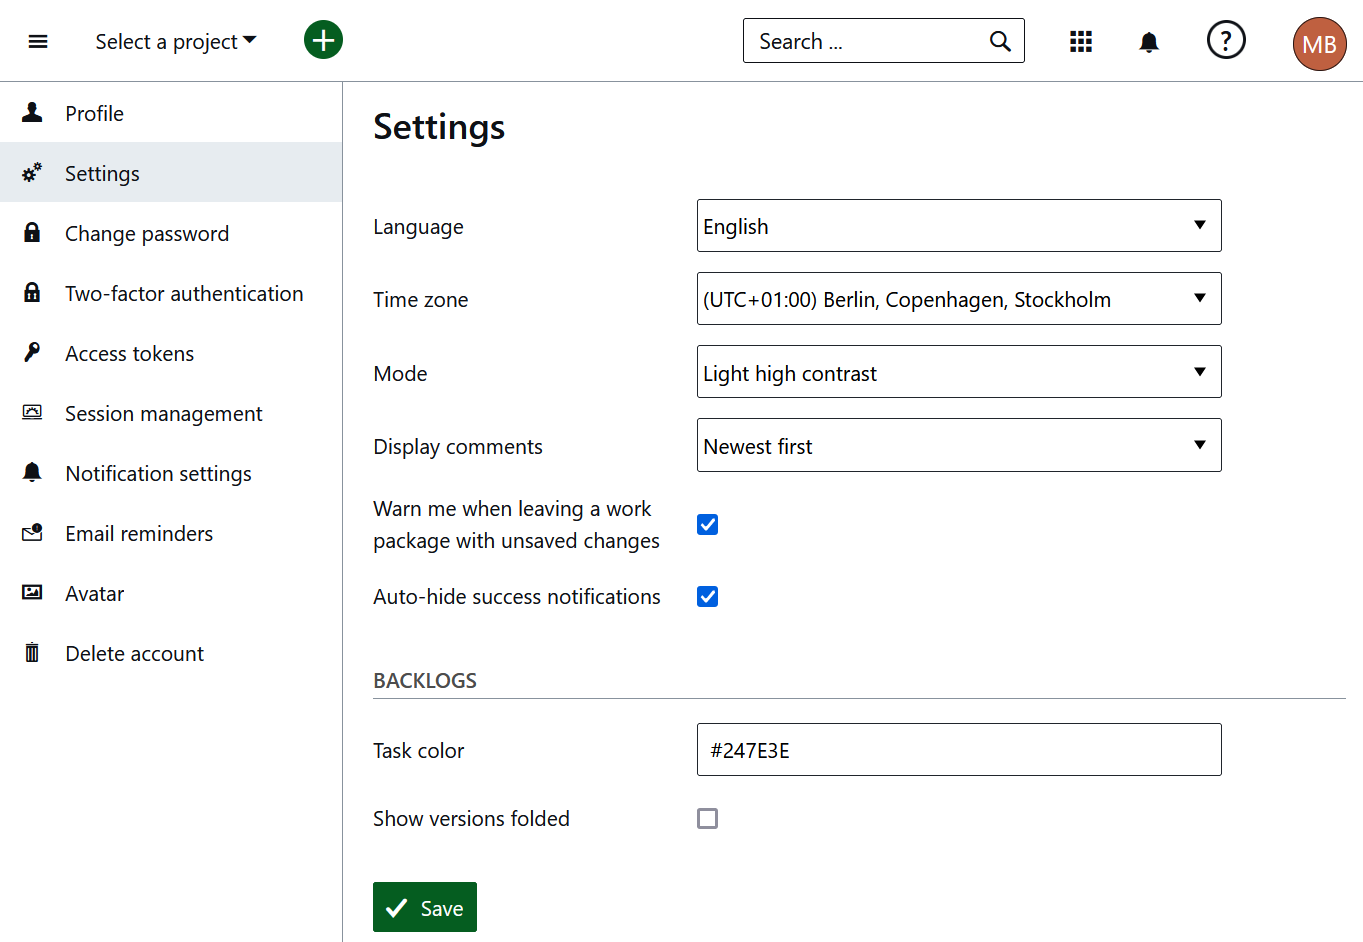
Task: Open the MB user avatar menu
Action: [1319, 44]
